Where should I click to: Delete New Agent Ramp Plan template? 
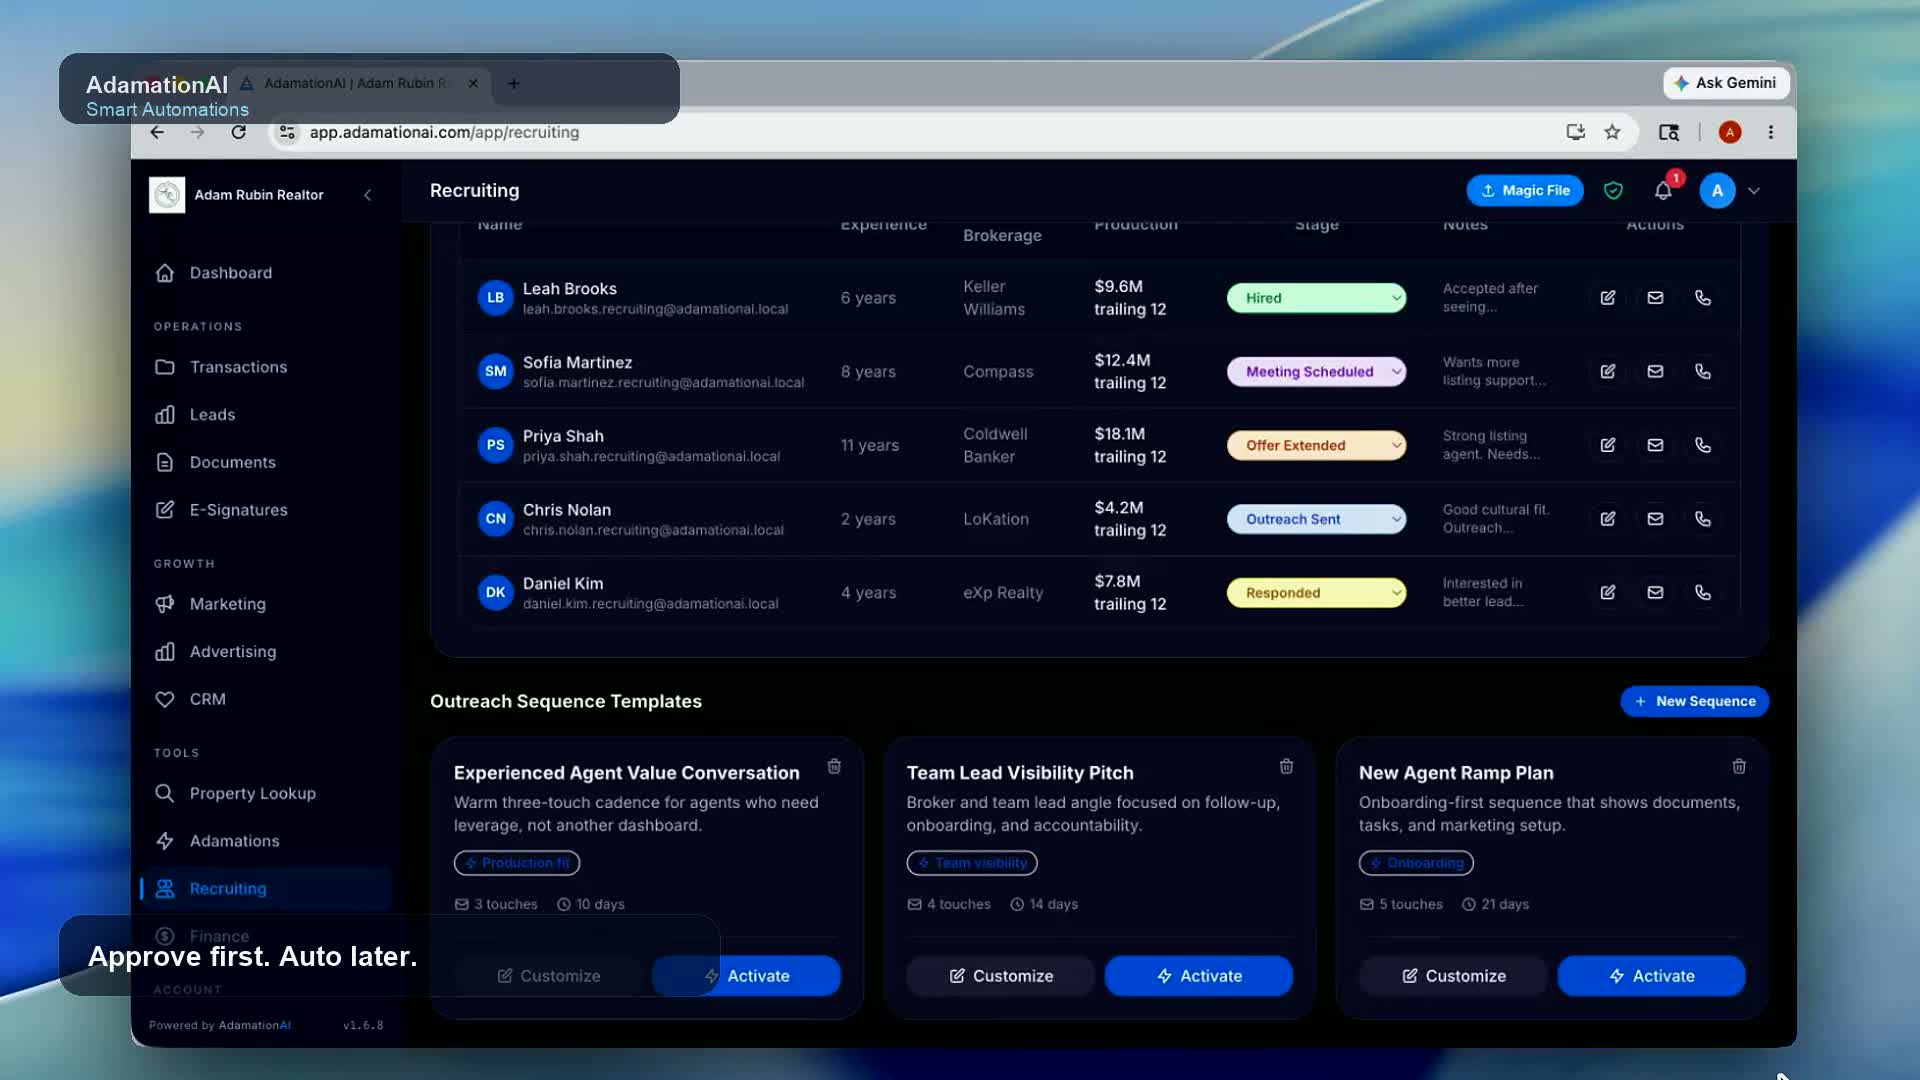click(1739, 767)
